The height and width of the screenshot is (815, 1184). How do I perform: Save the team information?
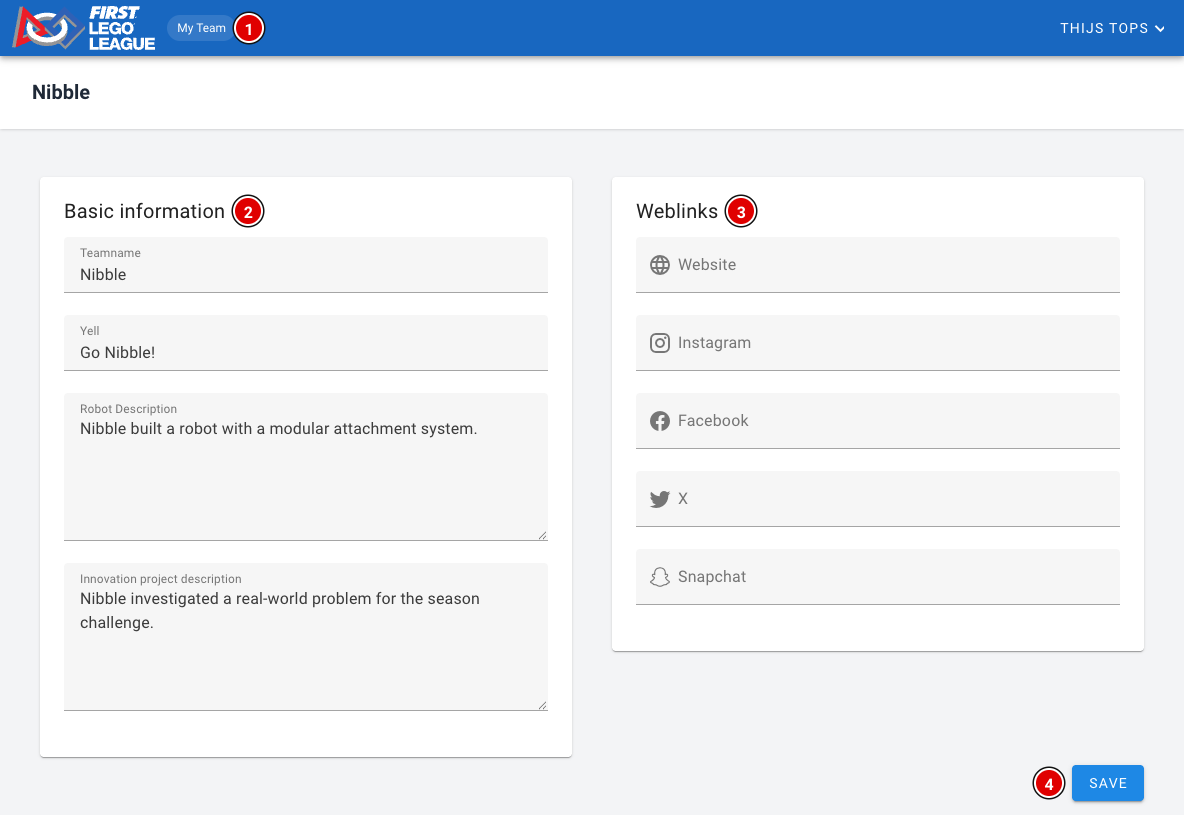1108,783
